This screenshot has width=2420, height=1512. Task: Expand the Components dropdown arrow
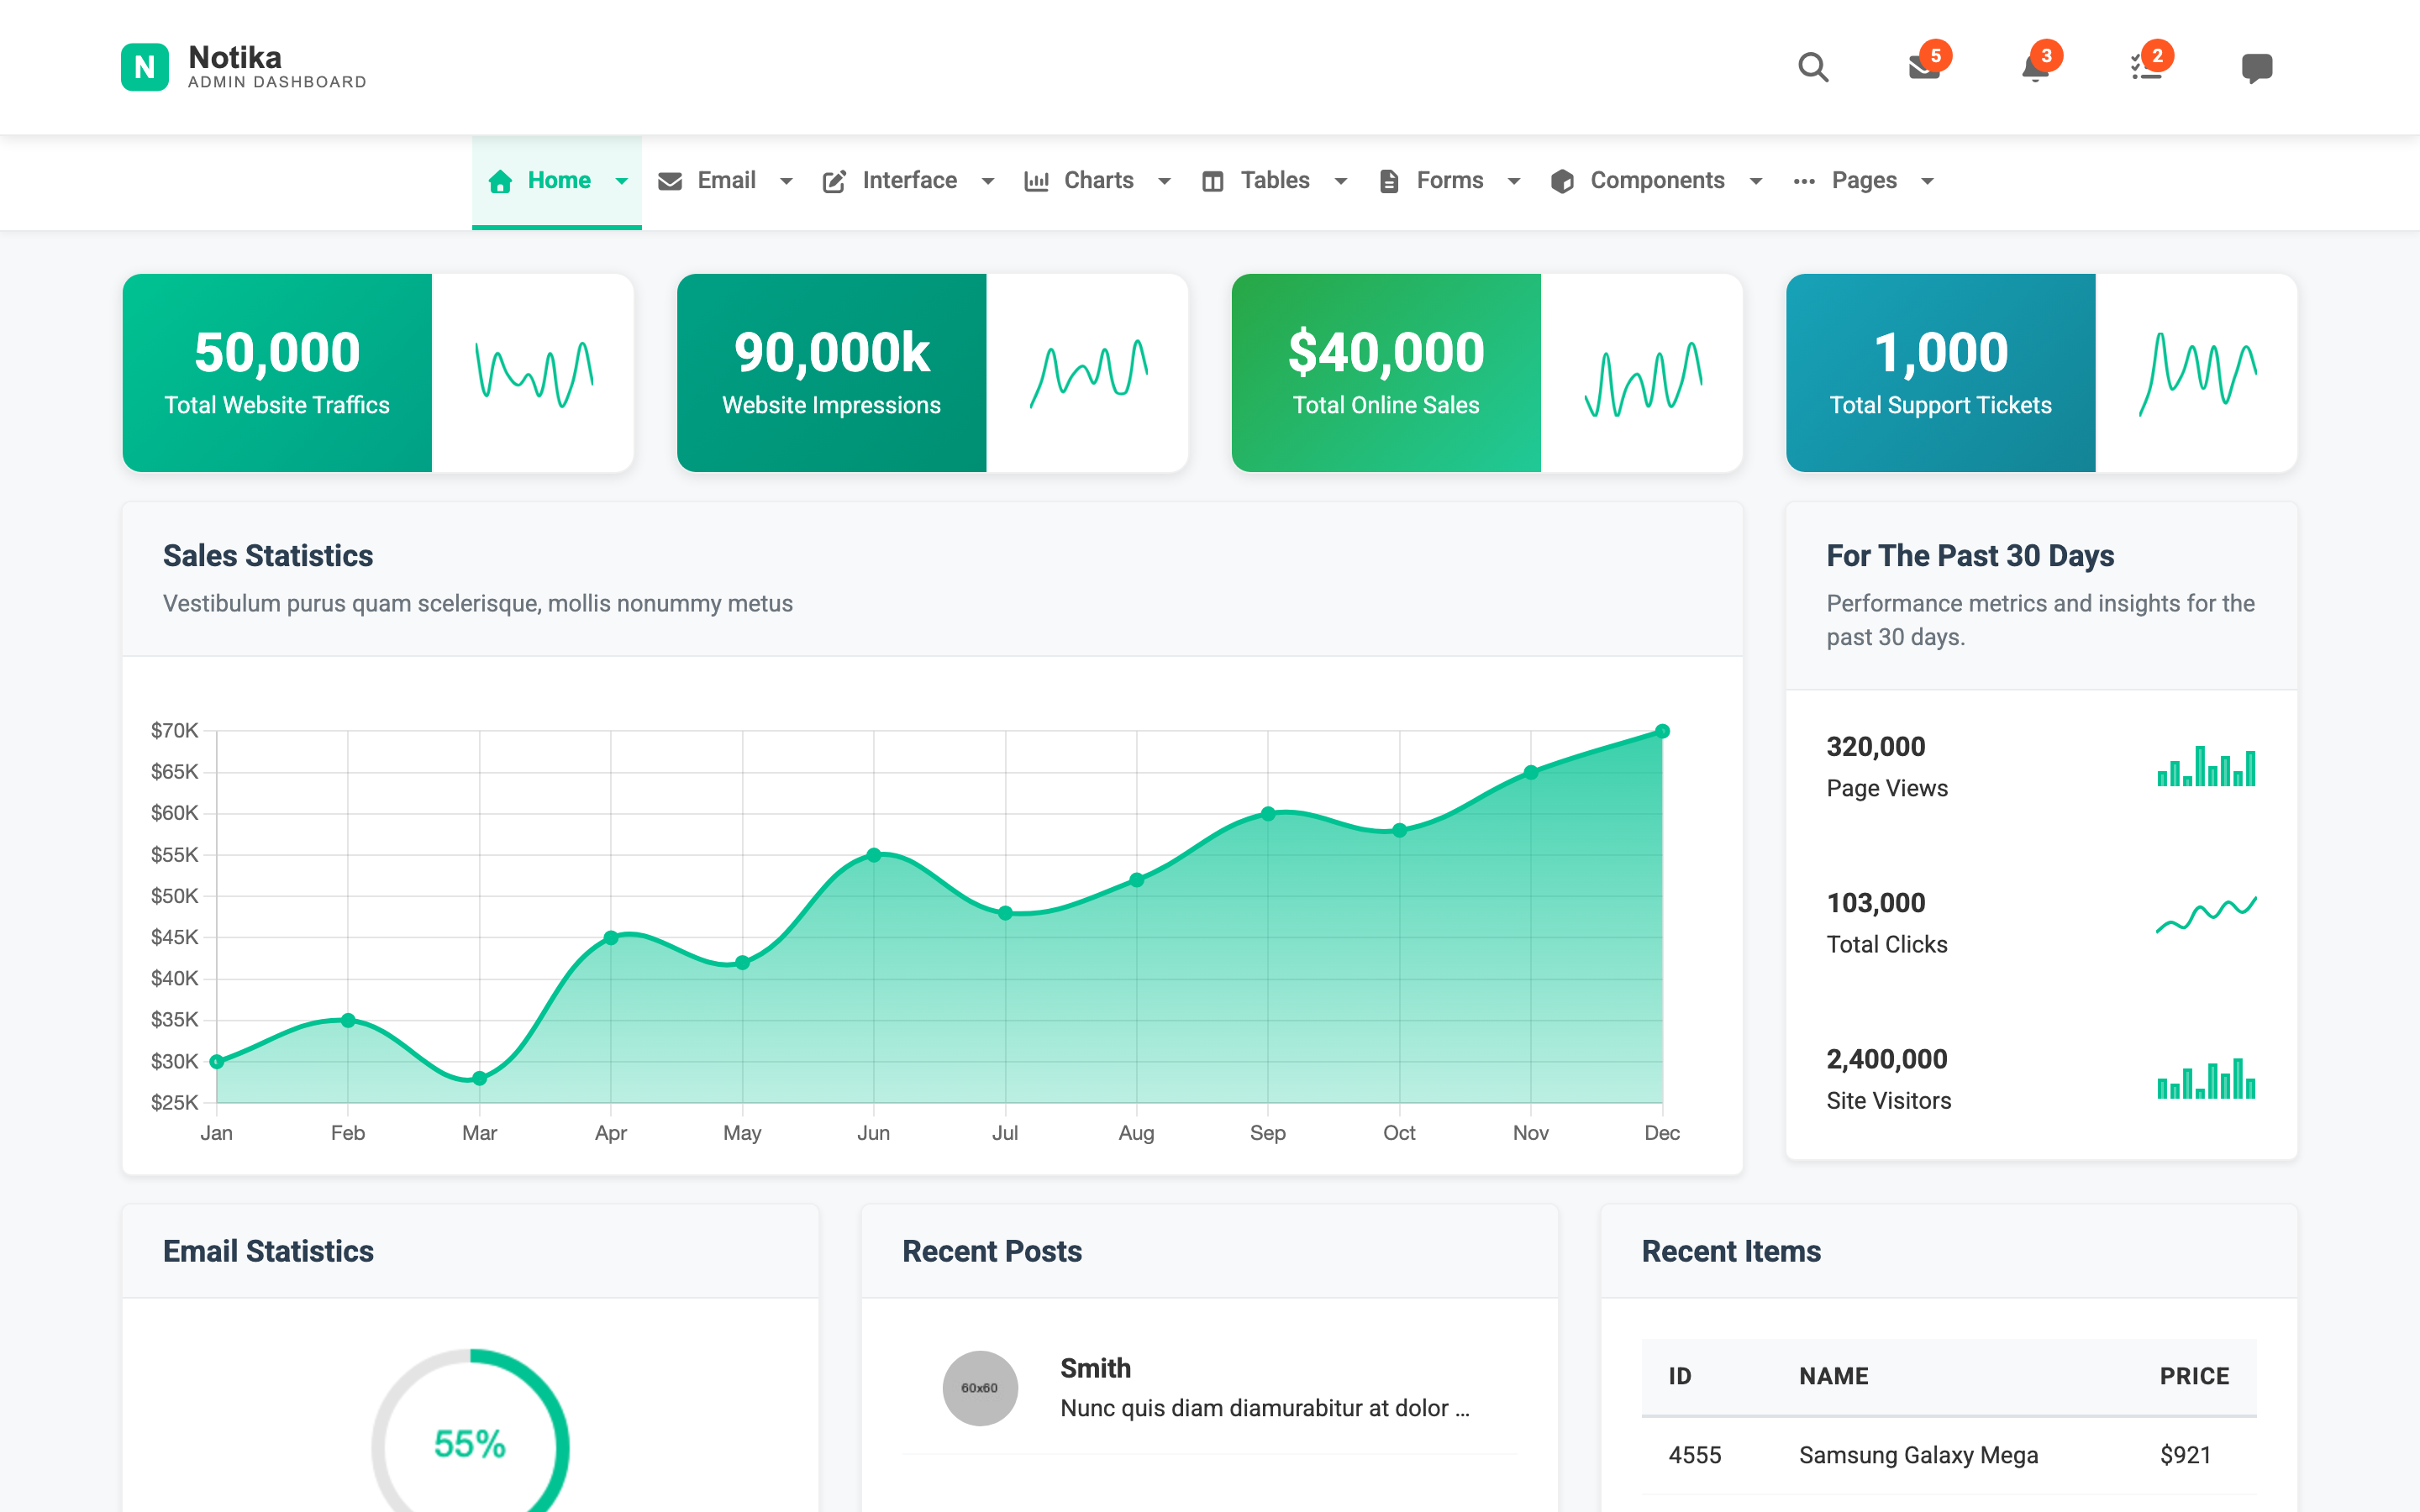coord(1756,181)
